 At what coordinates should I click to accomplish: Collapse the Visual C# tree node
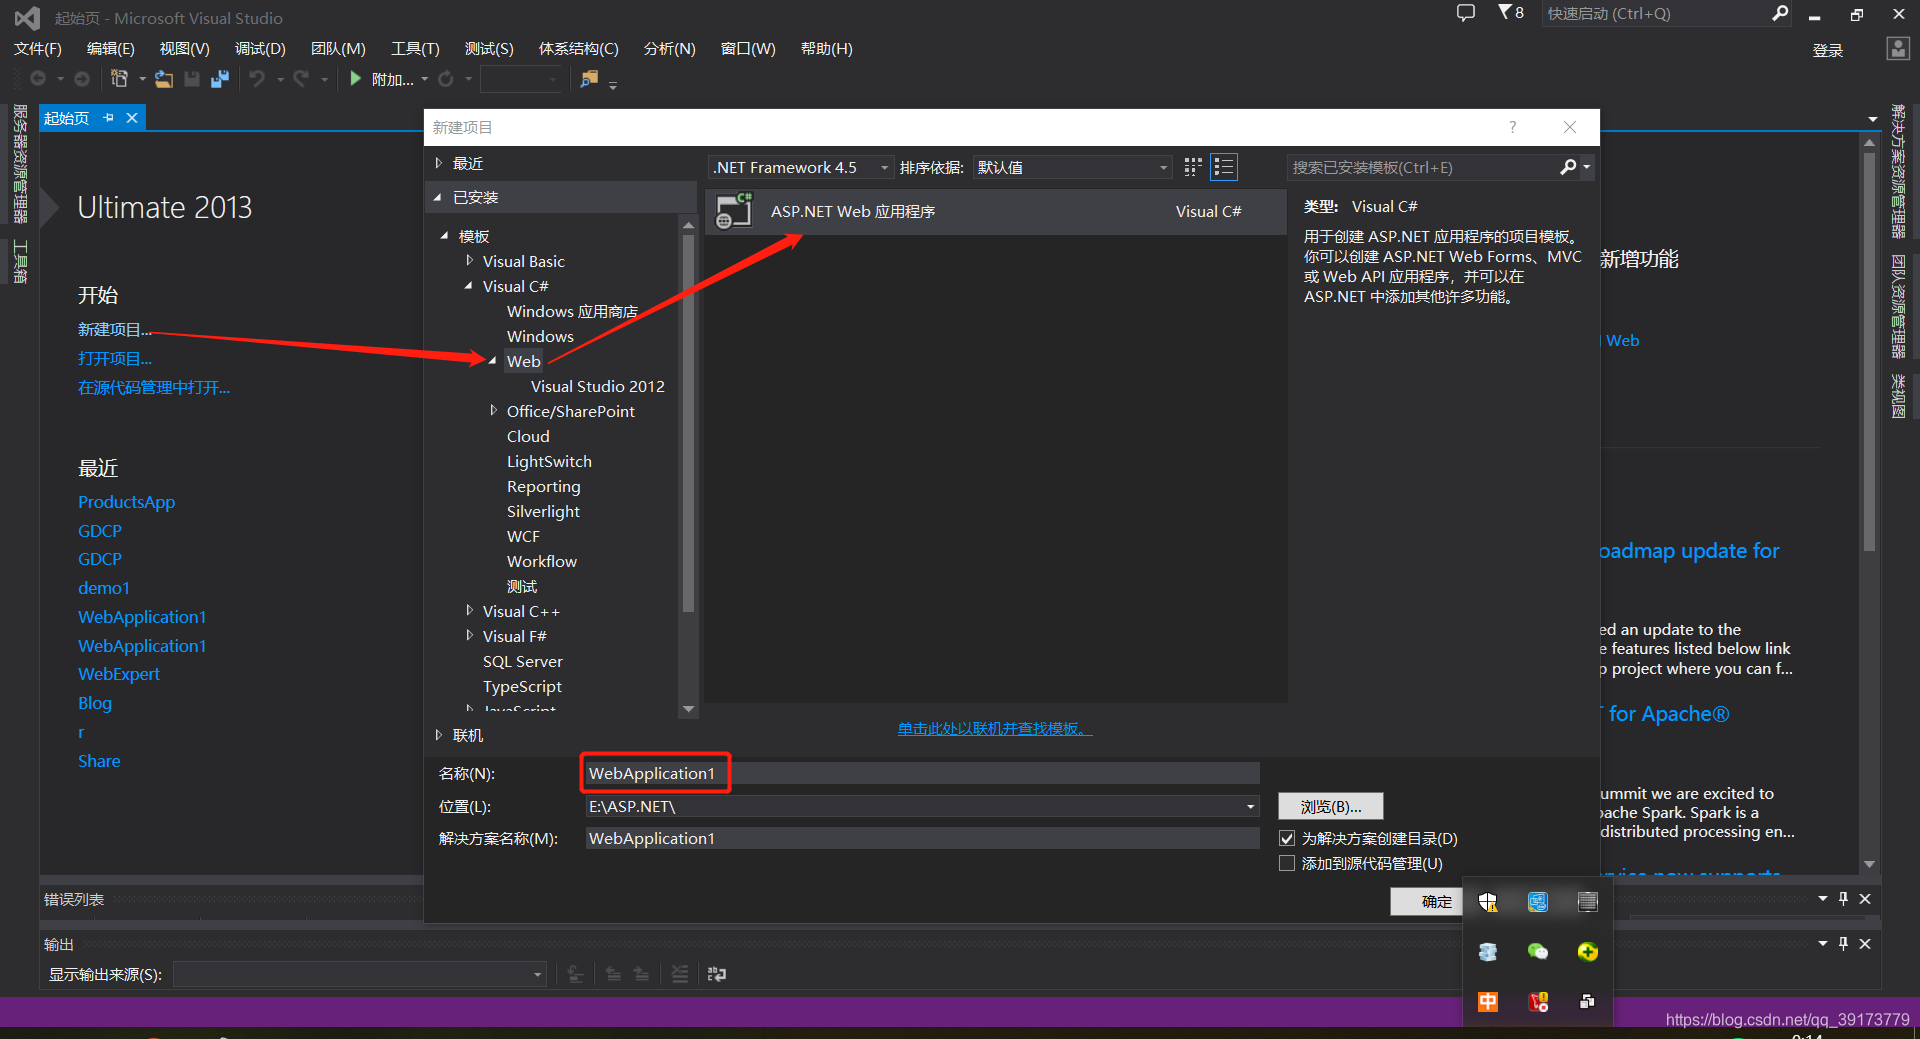(468, 286)
